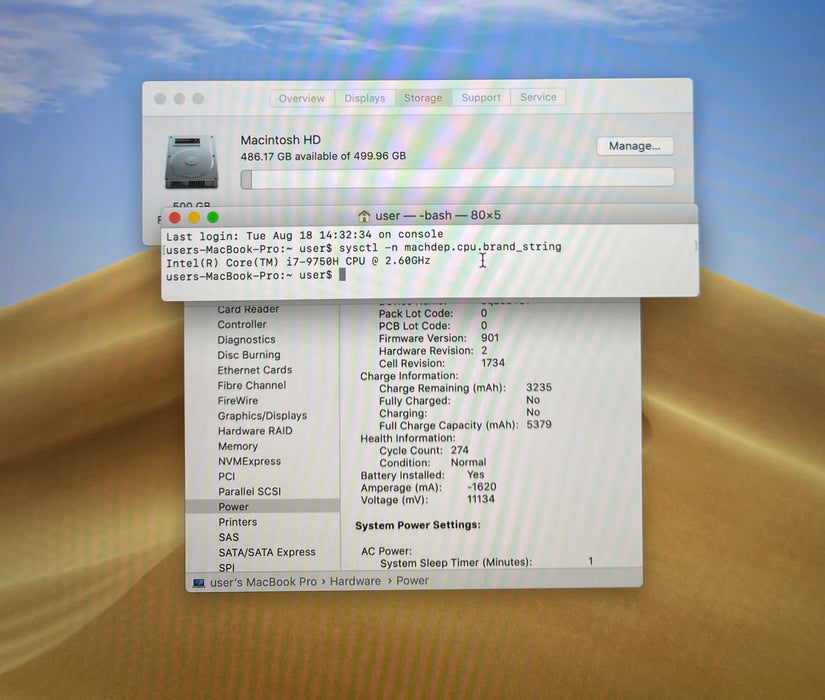Switch to the Overview tab
Viewport: 825px width, 700px height.
pyautogui.click(x=302, y=98)
